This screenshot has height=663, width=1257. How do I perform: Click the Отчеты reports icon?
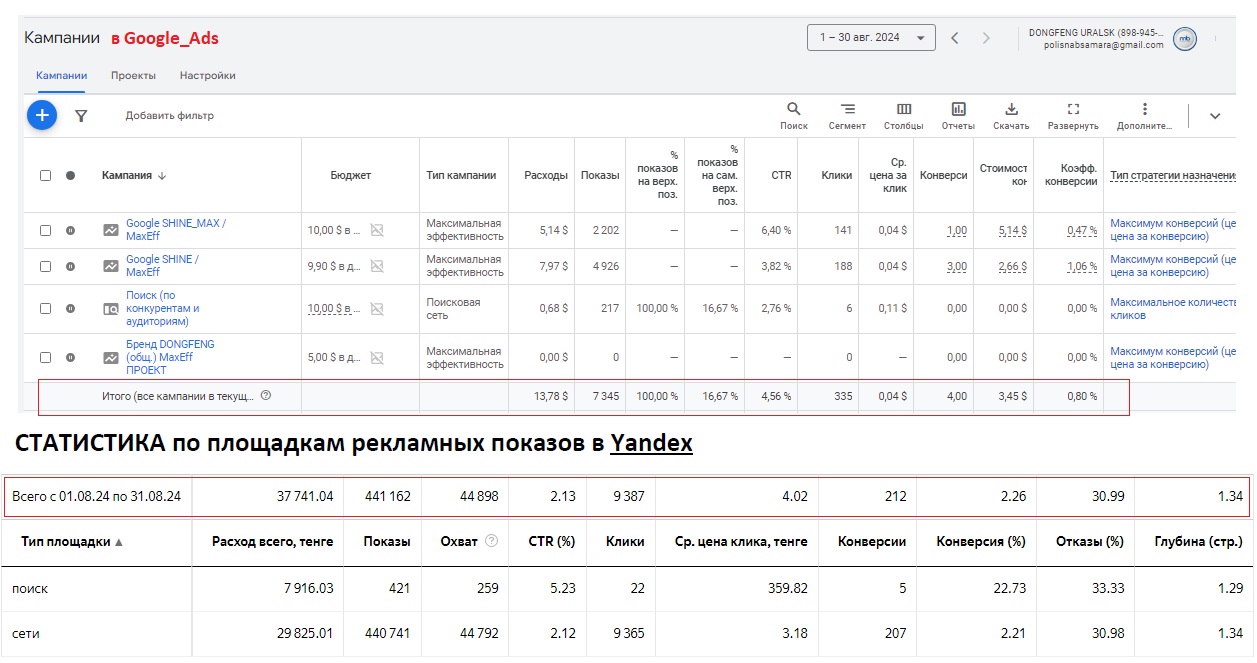click(x=958, y=111)
